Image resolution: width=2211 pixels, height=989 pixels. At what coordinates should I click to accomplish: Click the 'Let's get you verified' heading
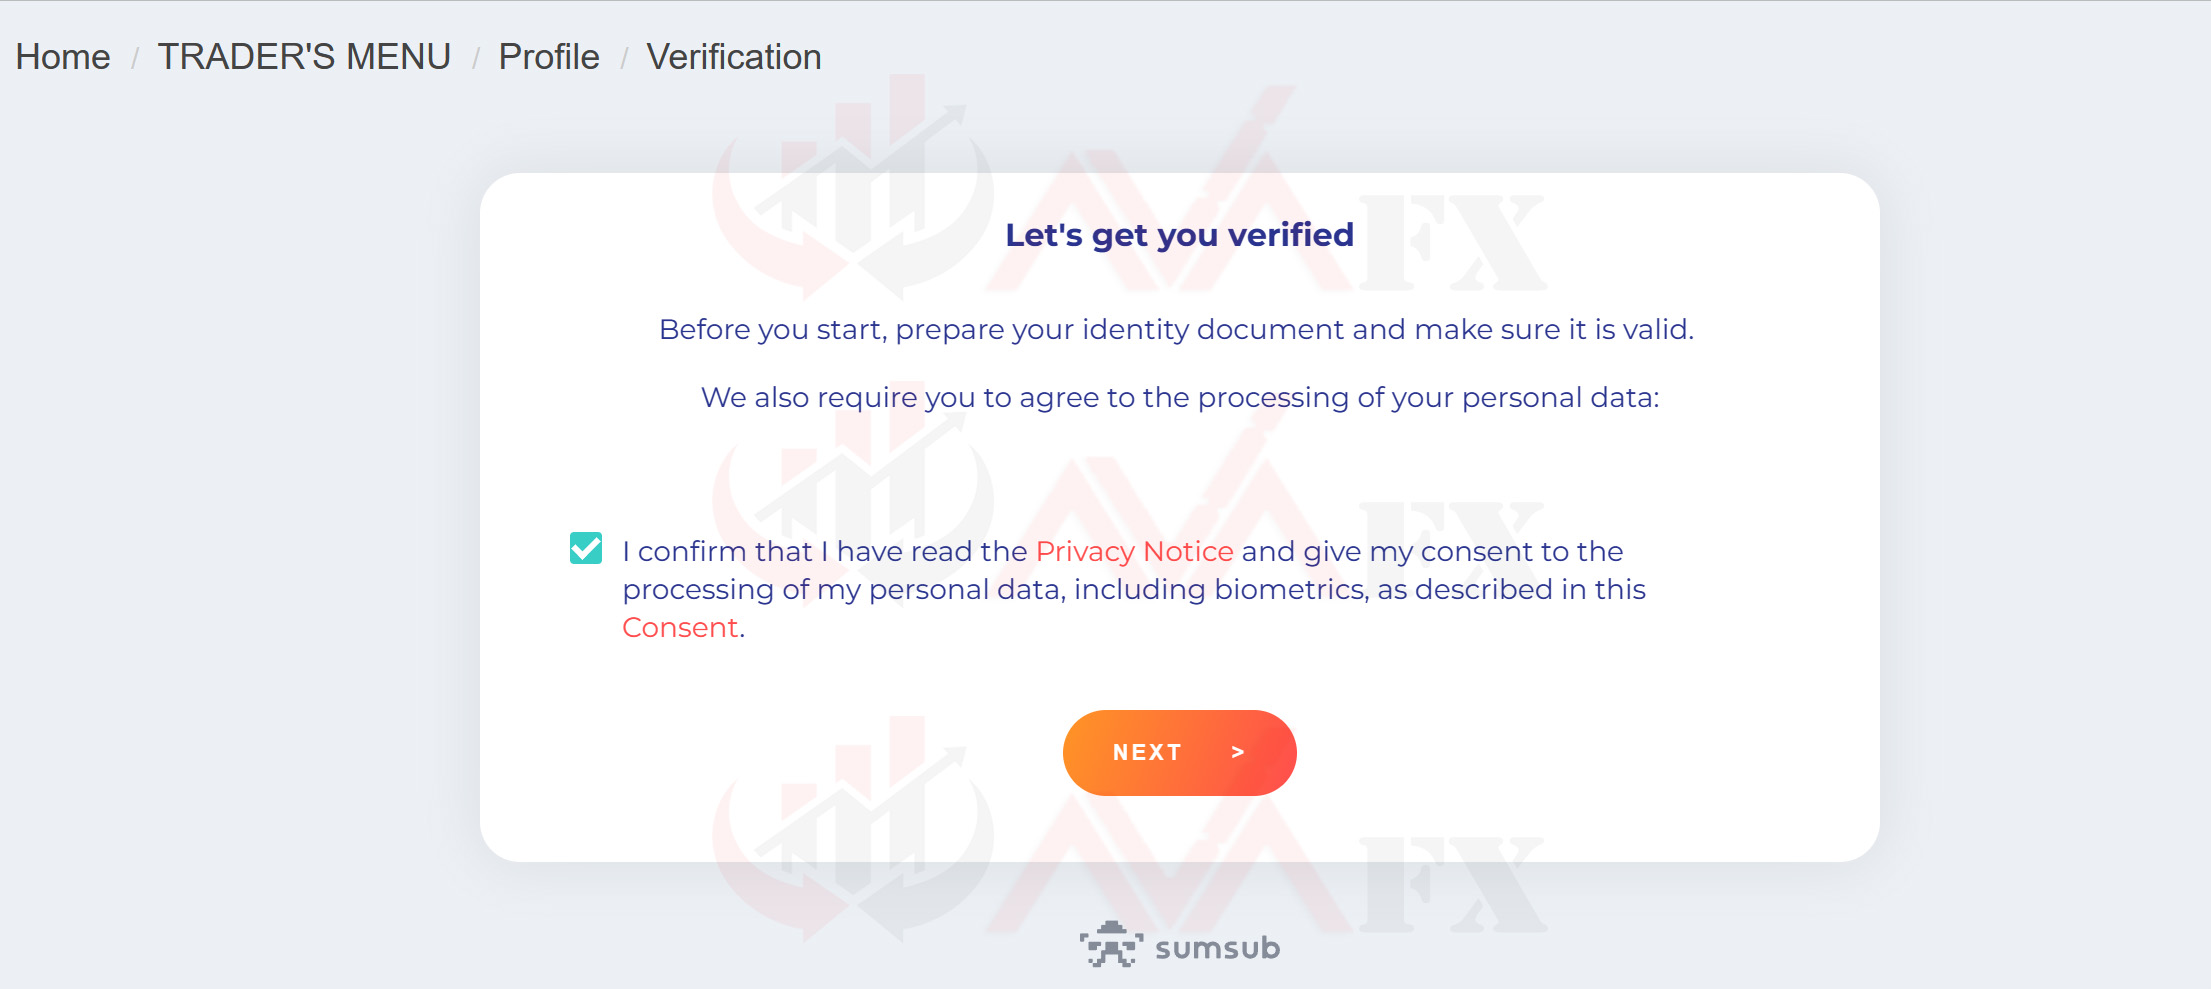pos(1179,234)
